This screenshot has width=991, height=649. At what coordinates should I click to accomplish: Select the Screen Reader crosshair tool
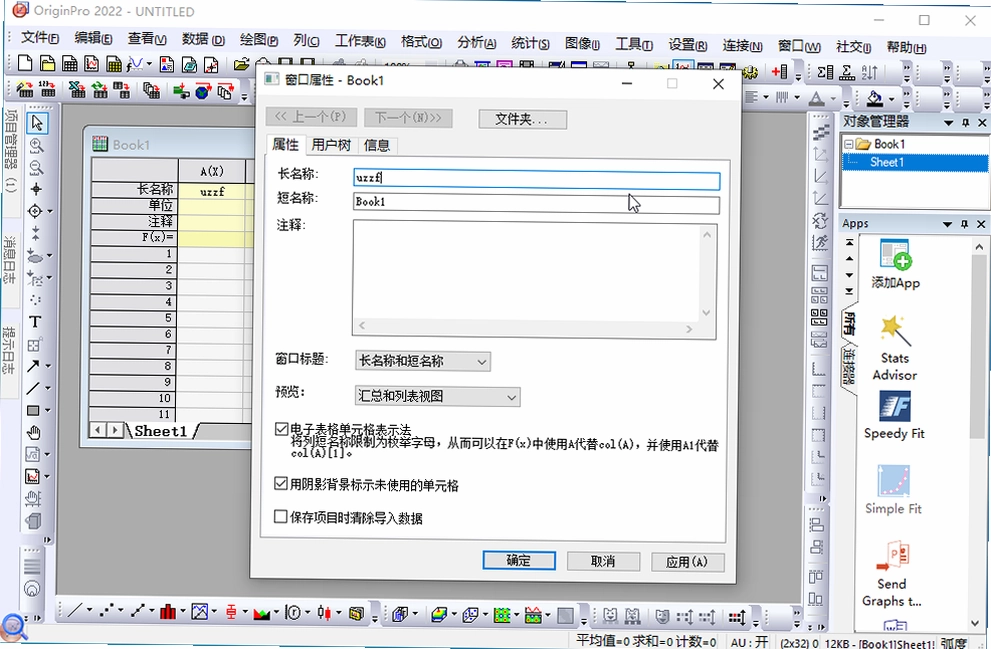(36, 189)
